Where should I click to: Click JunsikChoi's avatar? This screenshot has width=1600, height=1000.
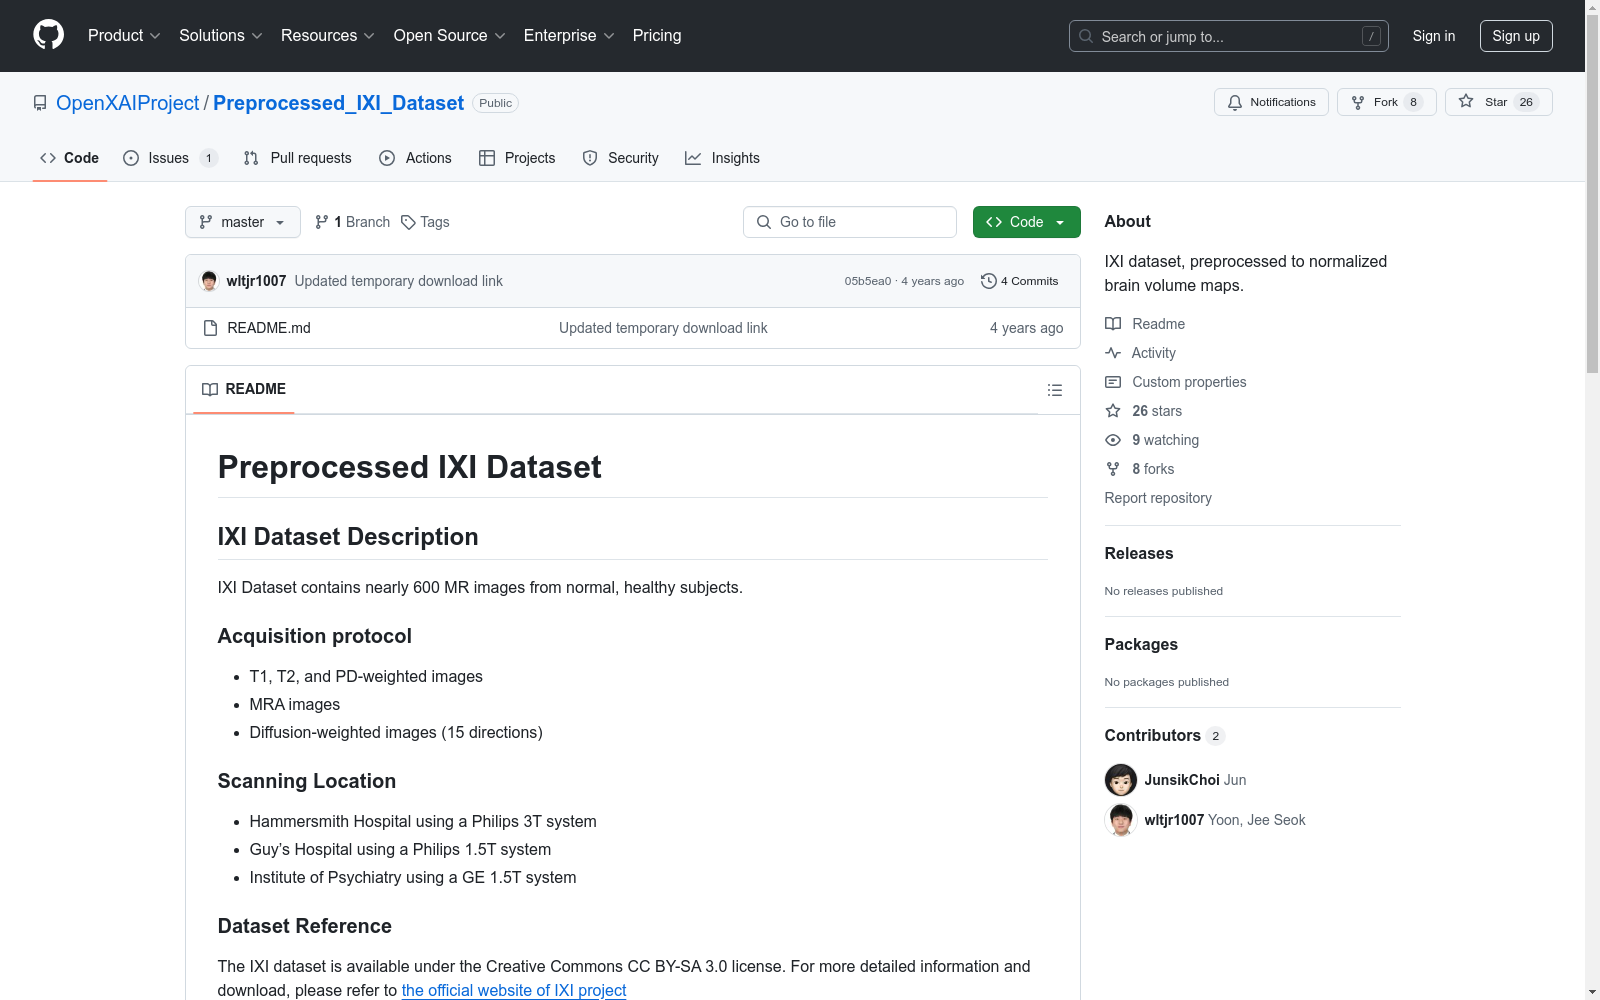click(1121, 780)
